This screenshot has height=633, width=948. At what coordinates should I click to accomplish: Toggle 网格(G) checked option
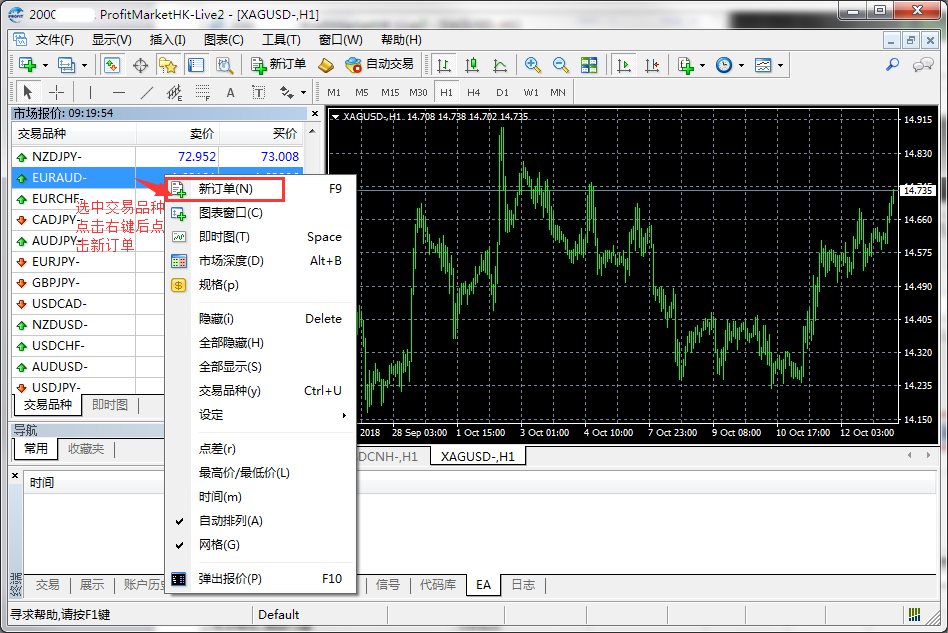219,545
